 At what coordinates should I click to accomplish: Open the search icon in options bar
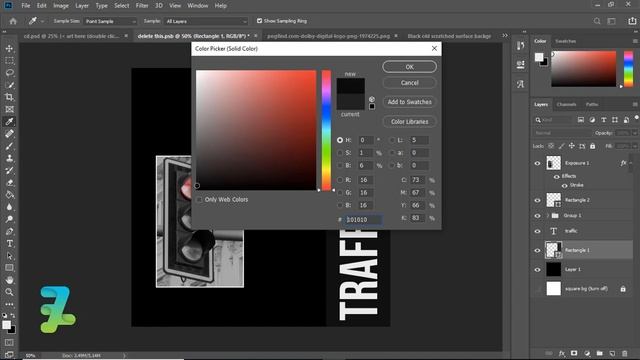point(597,21)
